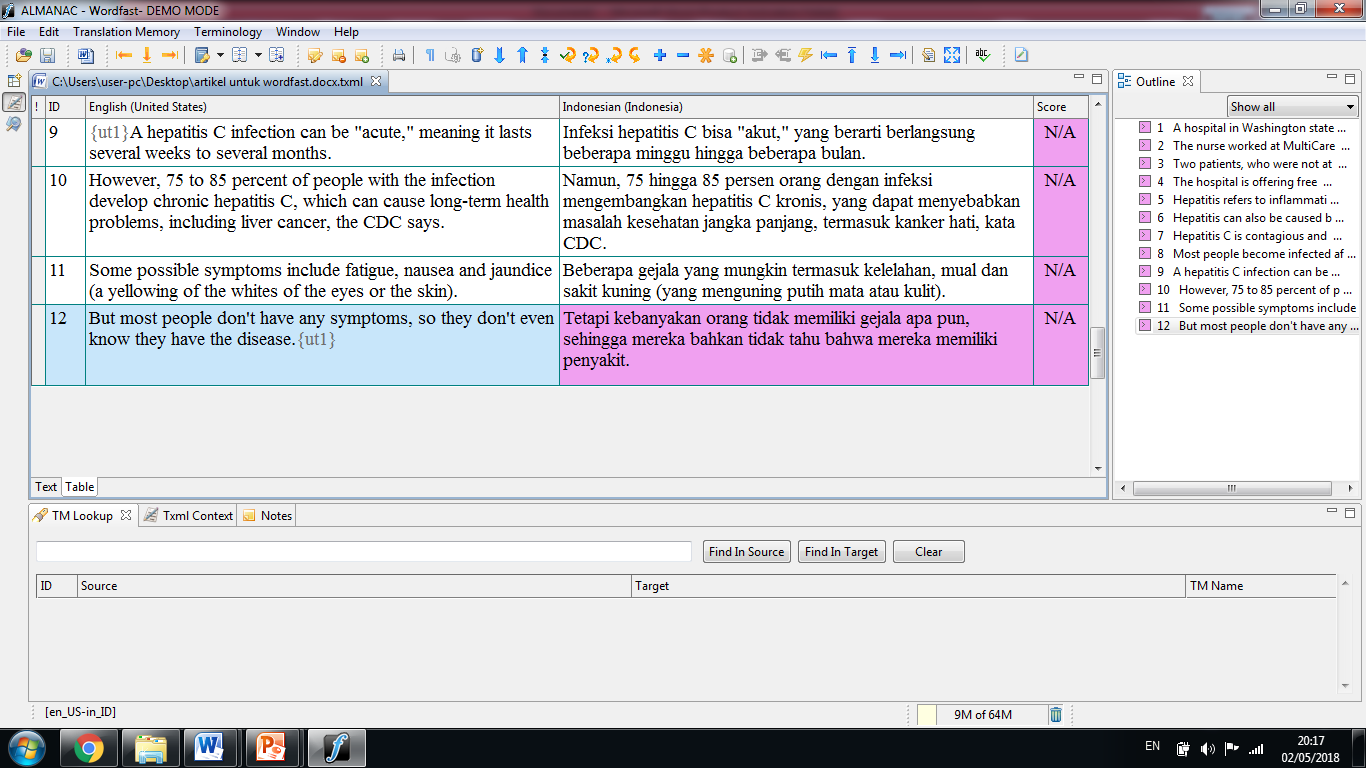Open Google Chrome from the taskbar
This screenshot has width=1366, height=768.
pyautogui.click(x=88, y=748)
